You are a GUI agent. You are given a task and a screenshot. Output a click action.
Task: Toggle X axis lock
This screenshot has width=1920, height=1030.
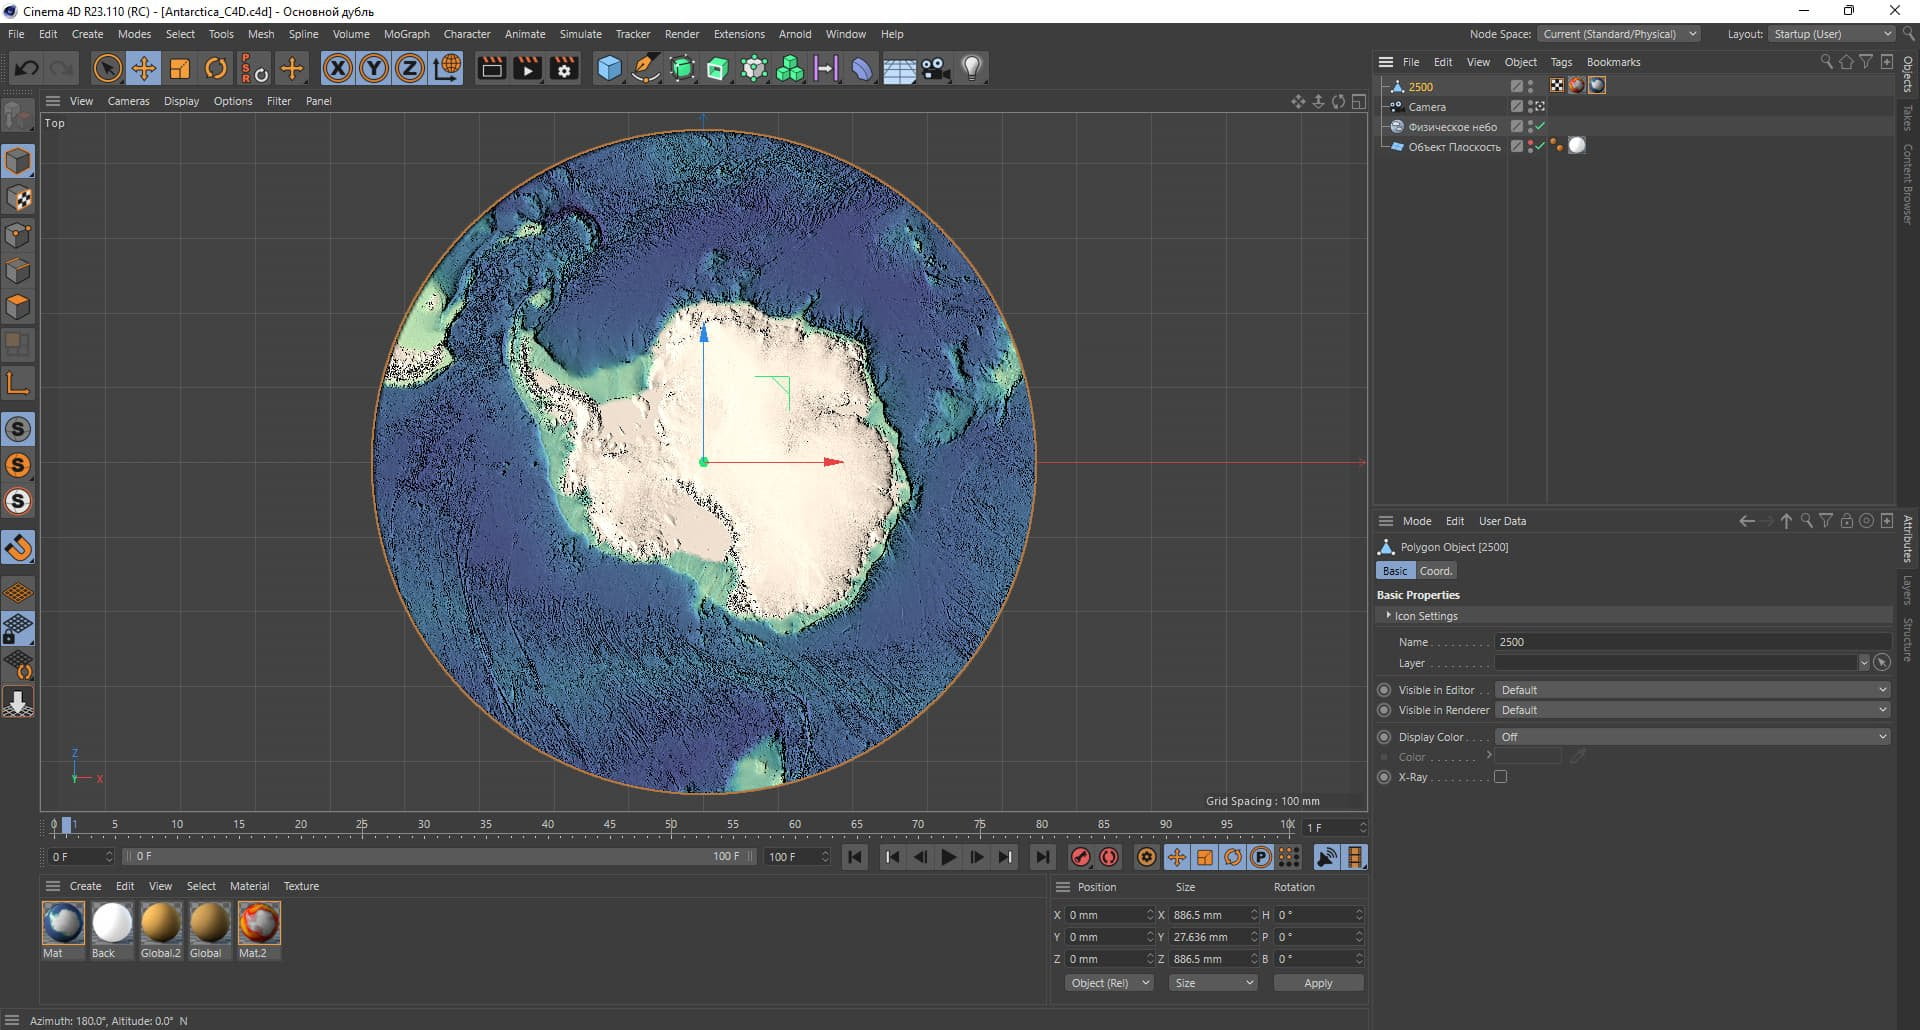coord(338,68)
